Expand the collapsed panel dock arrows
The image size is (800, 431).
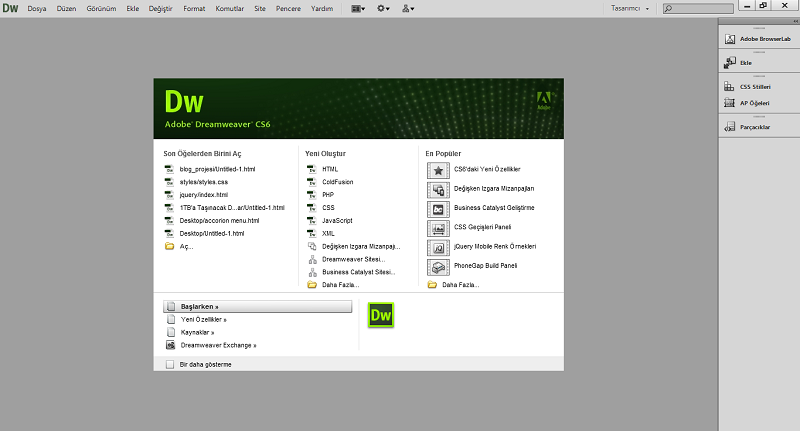[x=796, y=21]
